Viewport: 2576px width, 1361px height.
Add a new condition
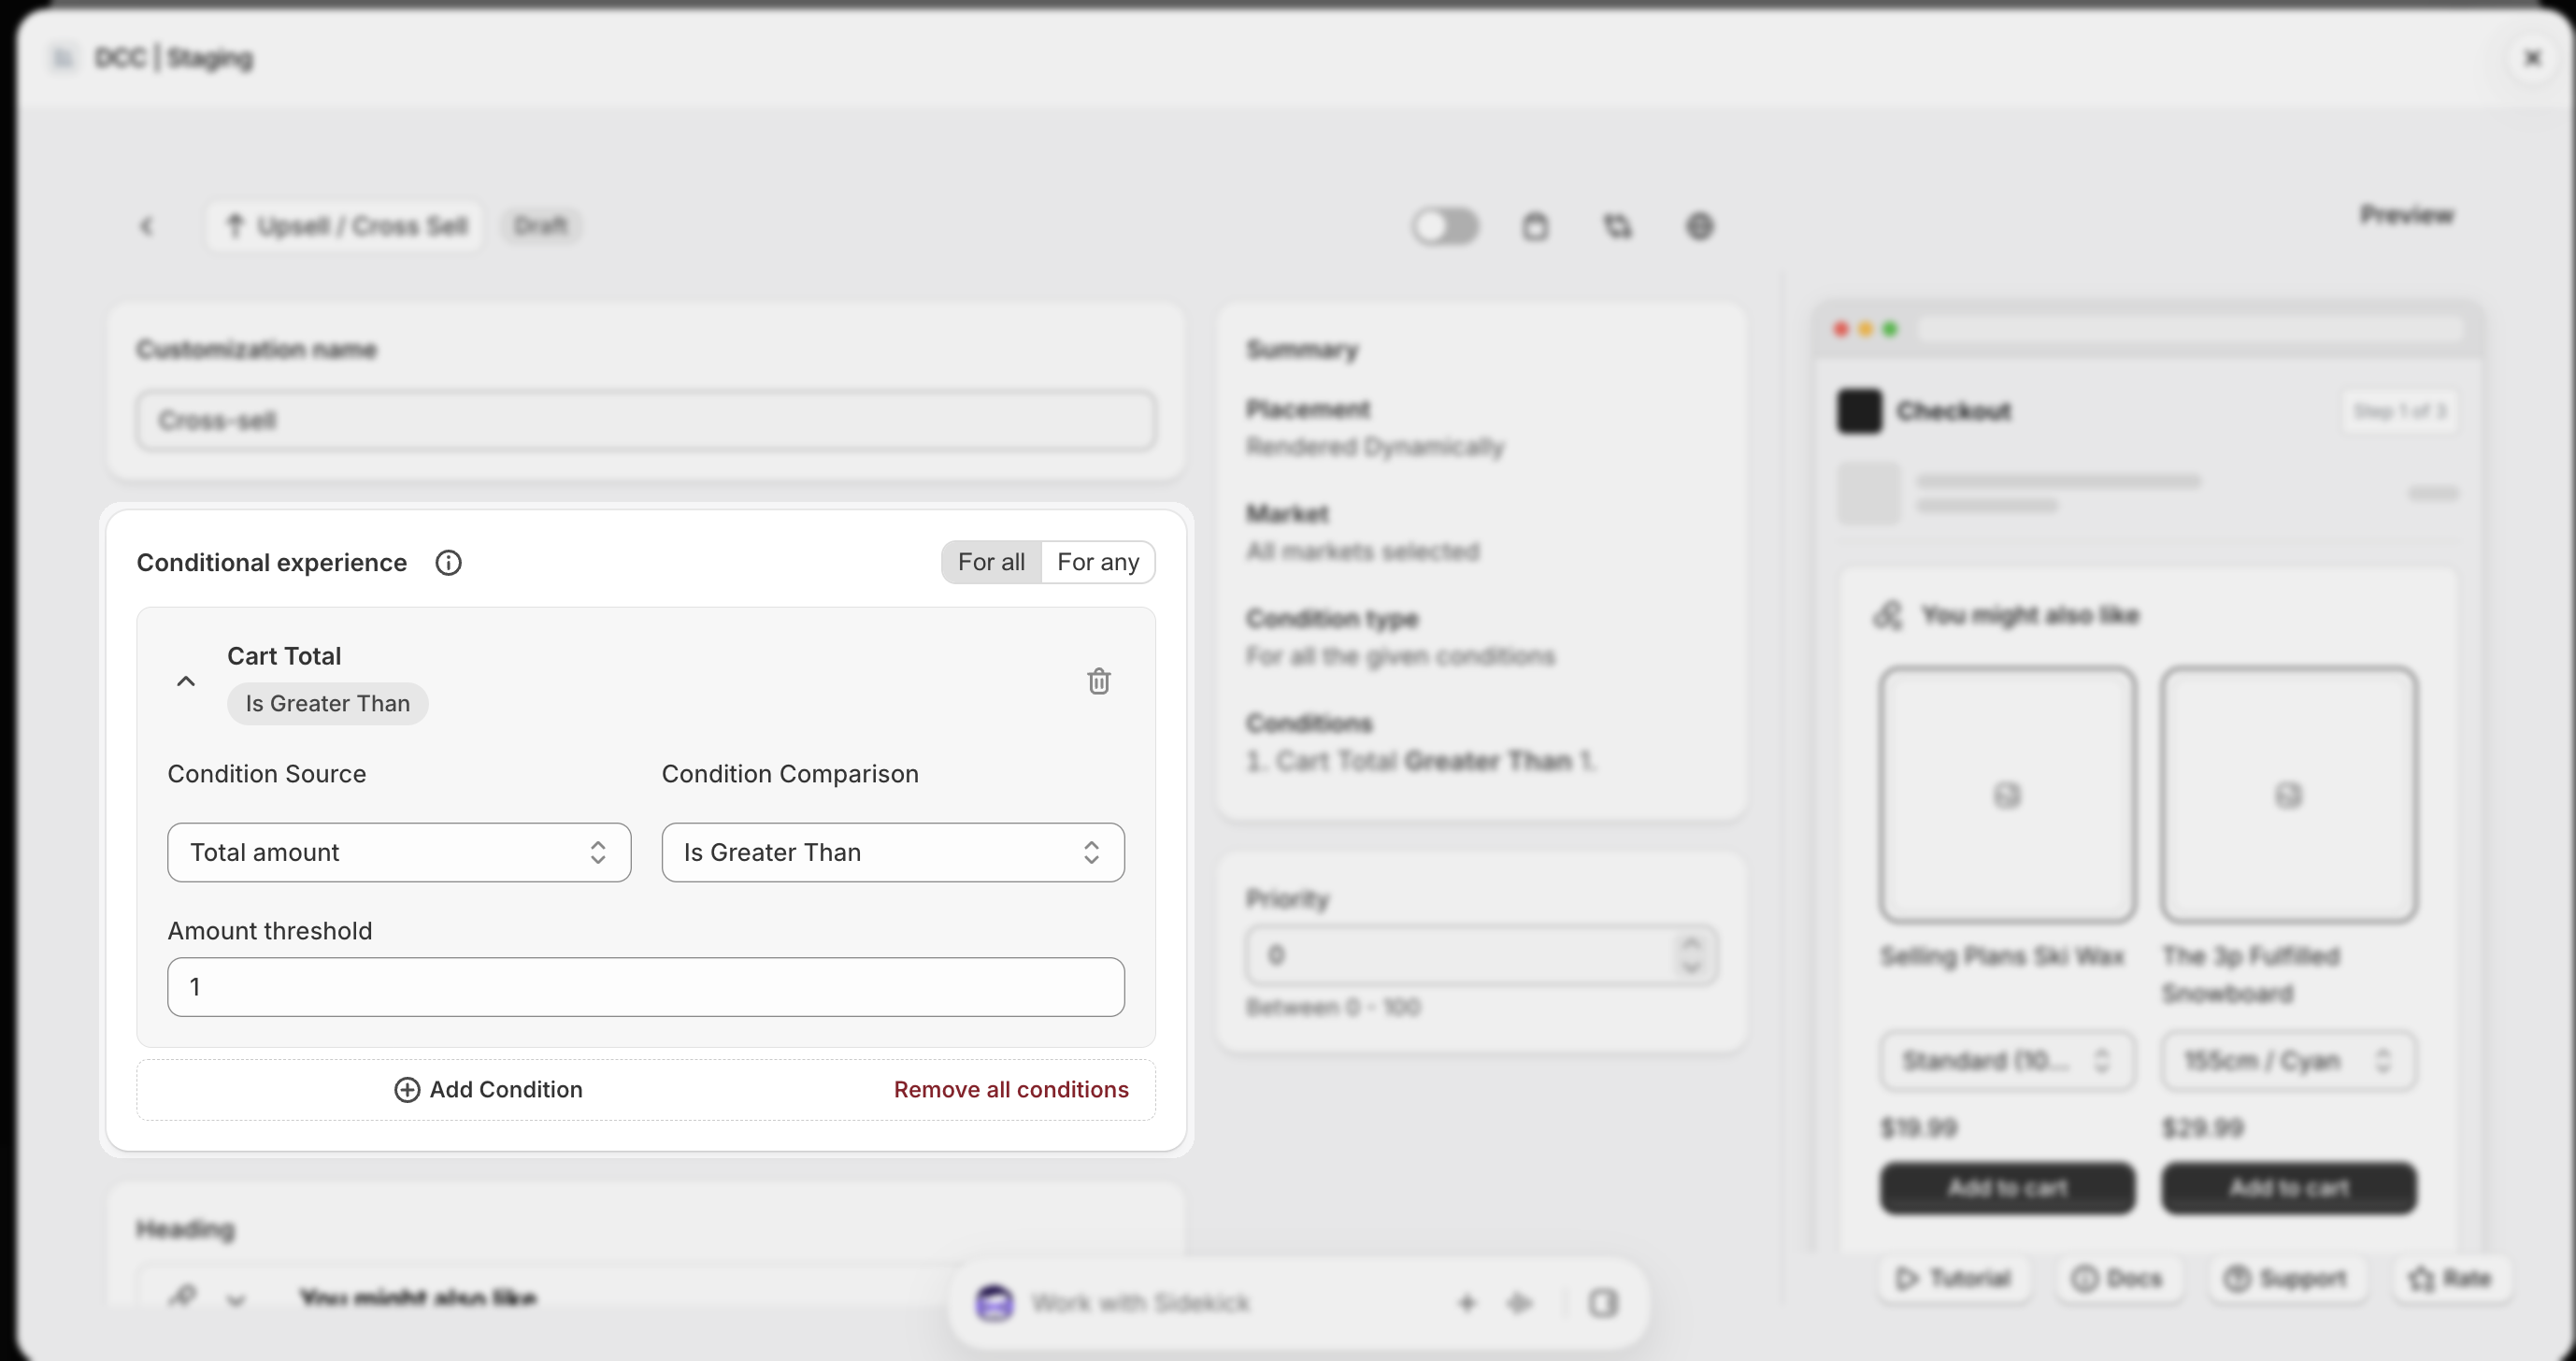488,1089
